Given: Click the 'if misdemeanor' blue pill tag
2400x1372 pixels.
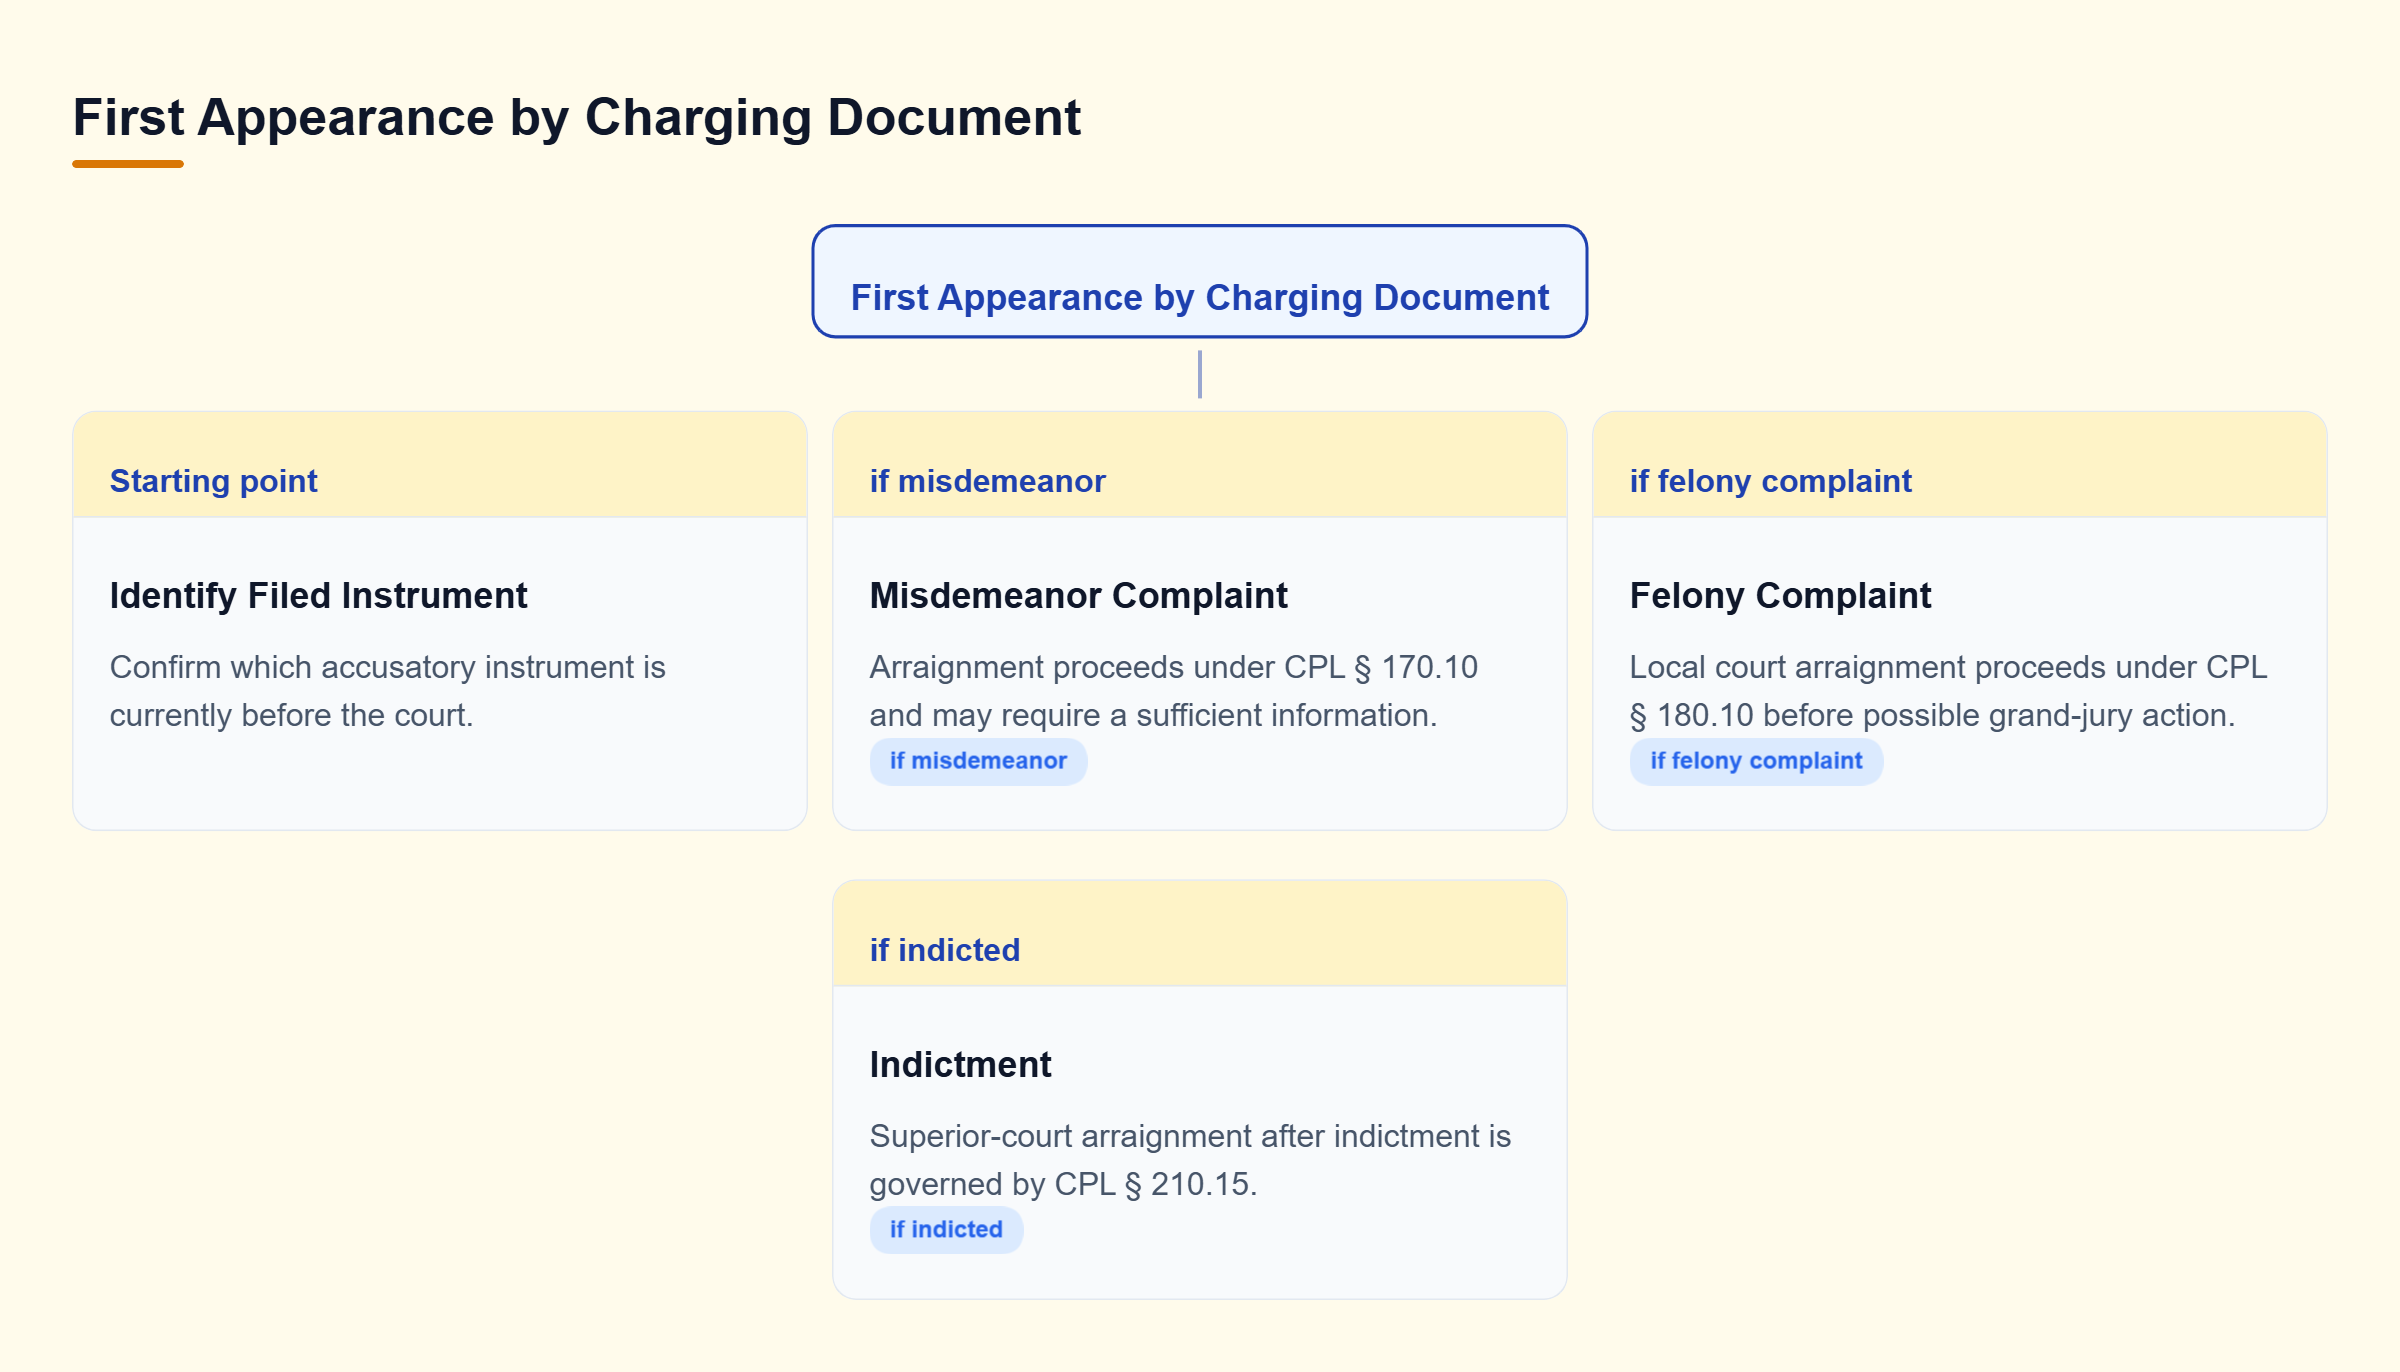Looking at the screenshot, I should point(978,761).
